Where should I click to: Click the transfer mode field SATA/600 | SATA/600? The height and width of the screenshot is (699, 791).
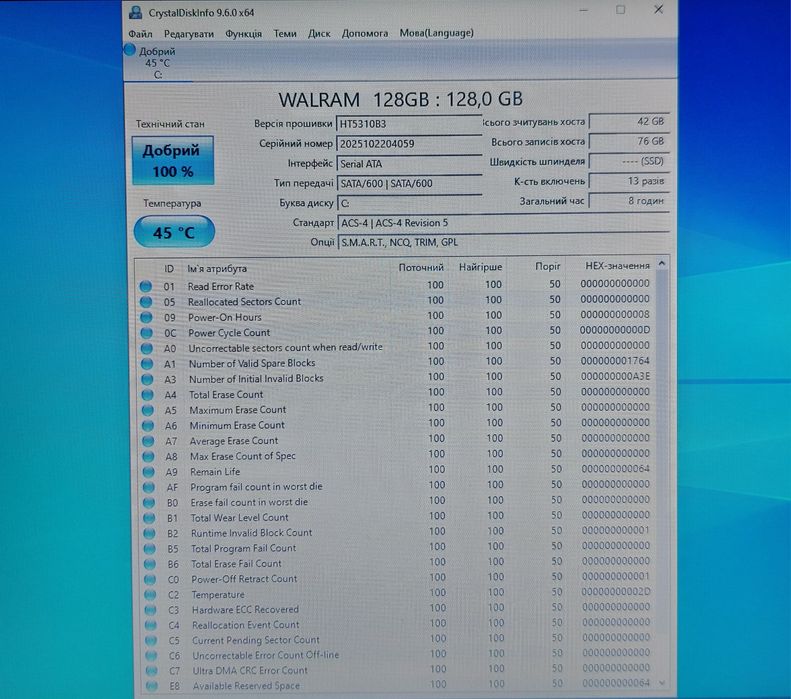(409, 184)
